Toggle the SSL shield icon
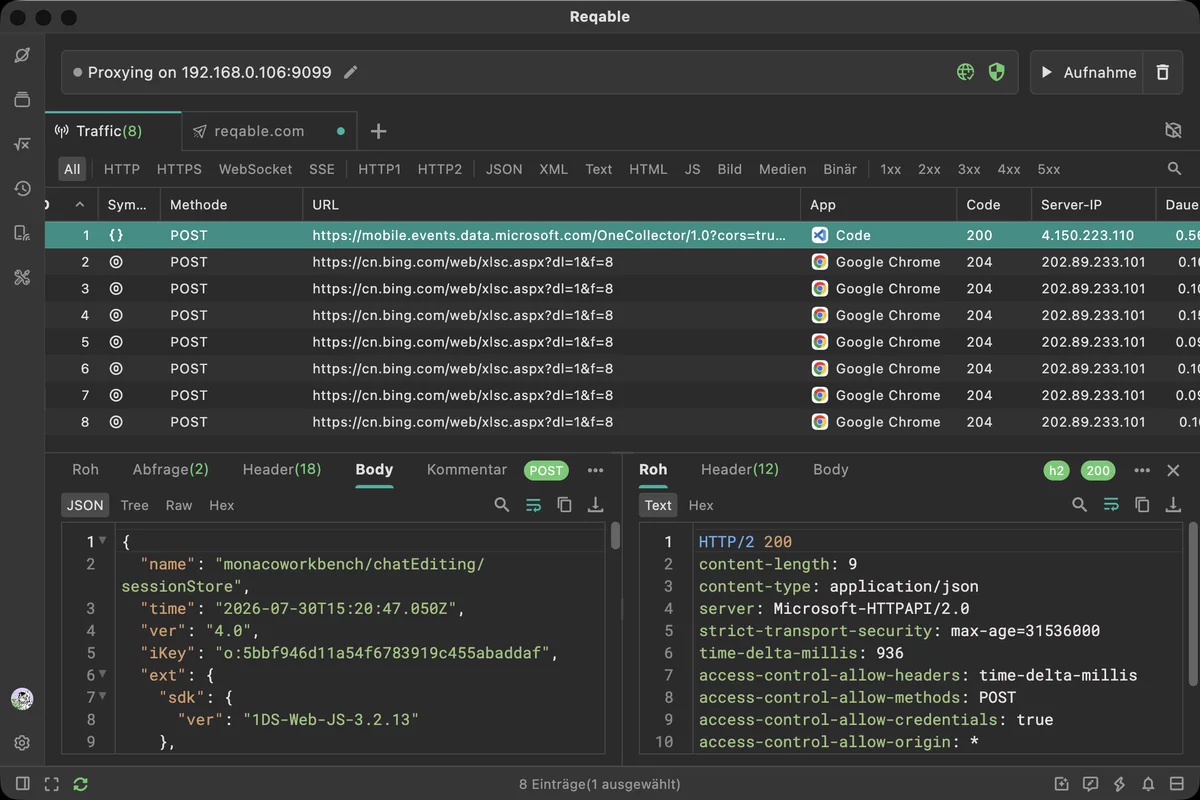 coord(996,72)
